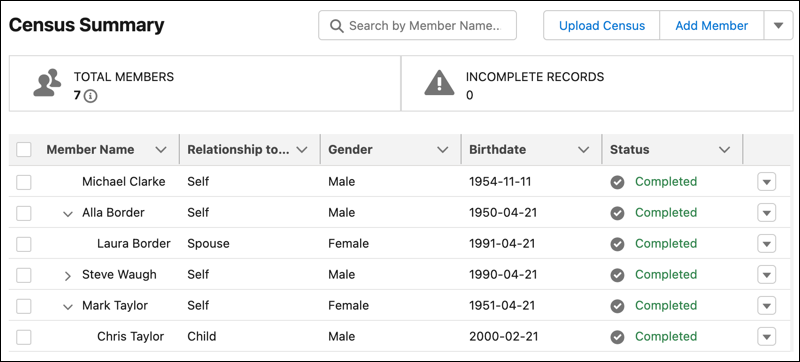Screen dimensions: 800x362
Task: Click the Child relationship cell
Action: 202,337
